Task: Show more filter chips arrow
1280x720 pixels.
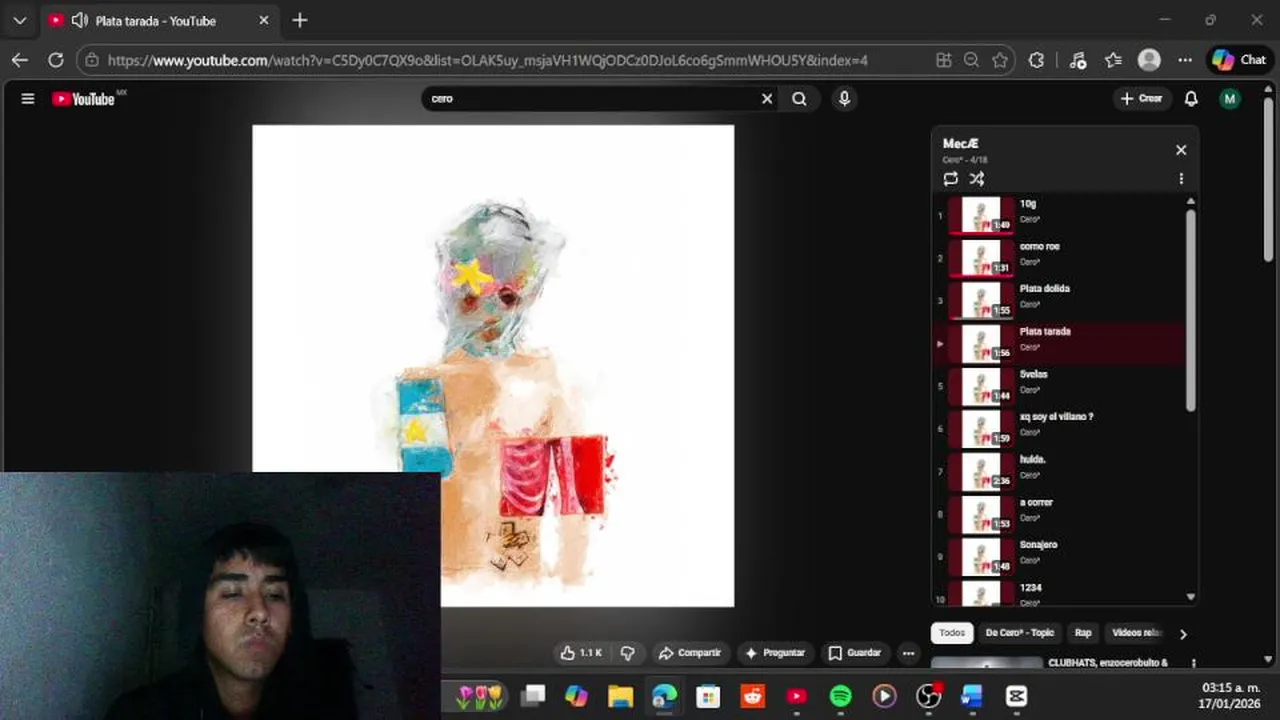Action: (x=1183, y=634)
